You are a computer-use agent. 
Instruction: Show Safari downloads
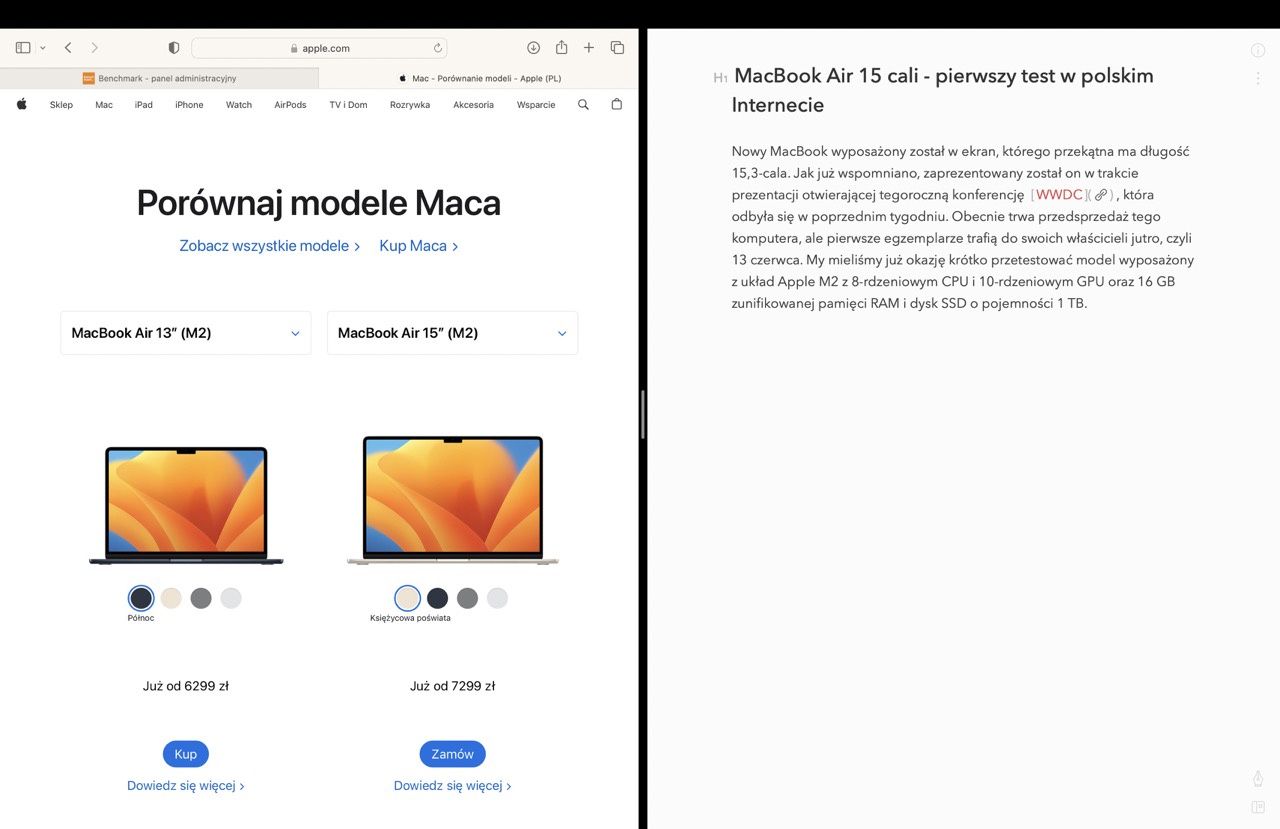coord(534,48)
